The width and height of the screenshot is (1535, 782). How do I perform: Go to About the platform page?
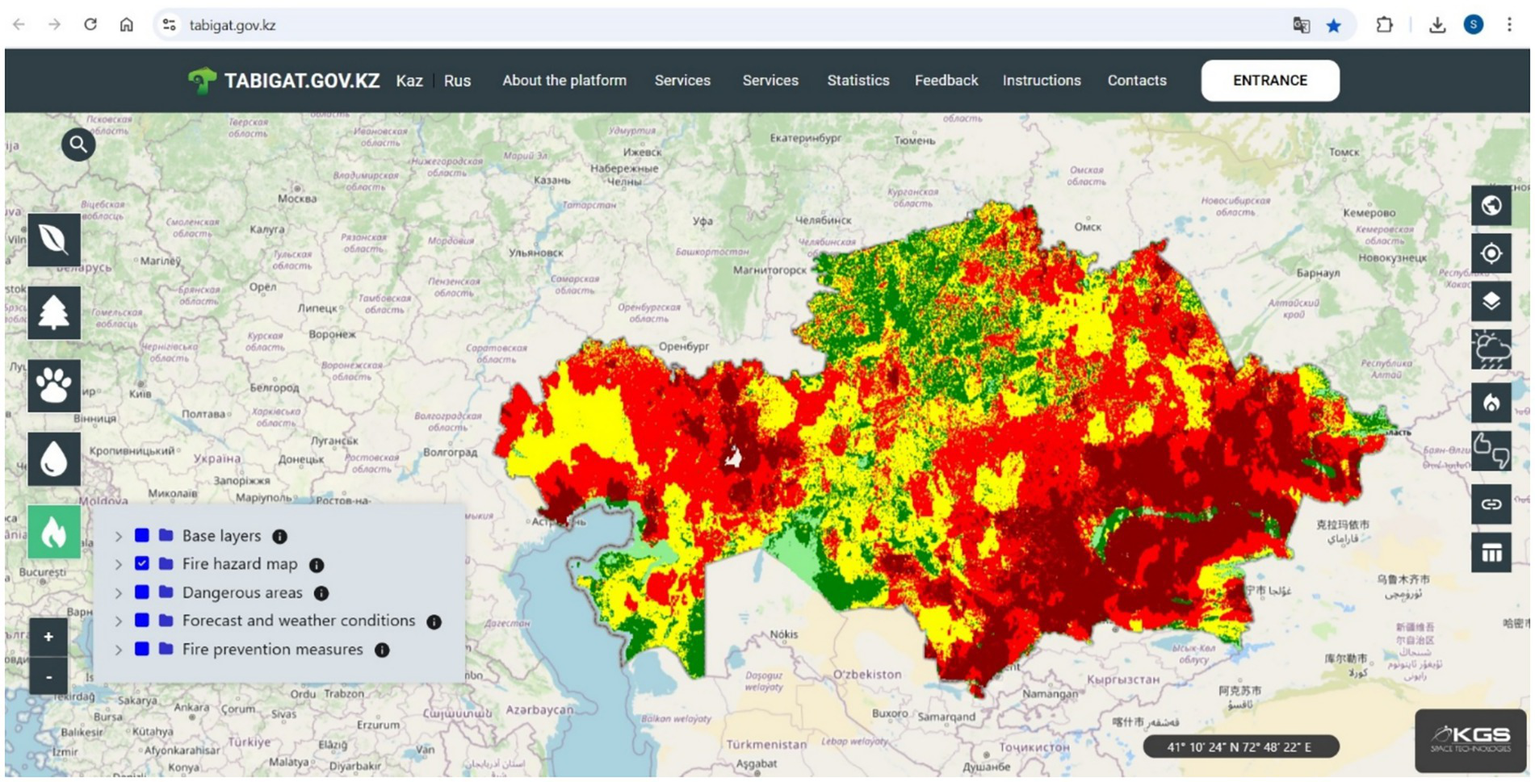[x=564, y=81]
